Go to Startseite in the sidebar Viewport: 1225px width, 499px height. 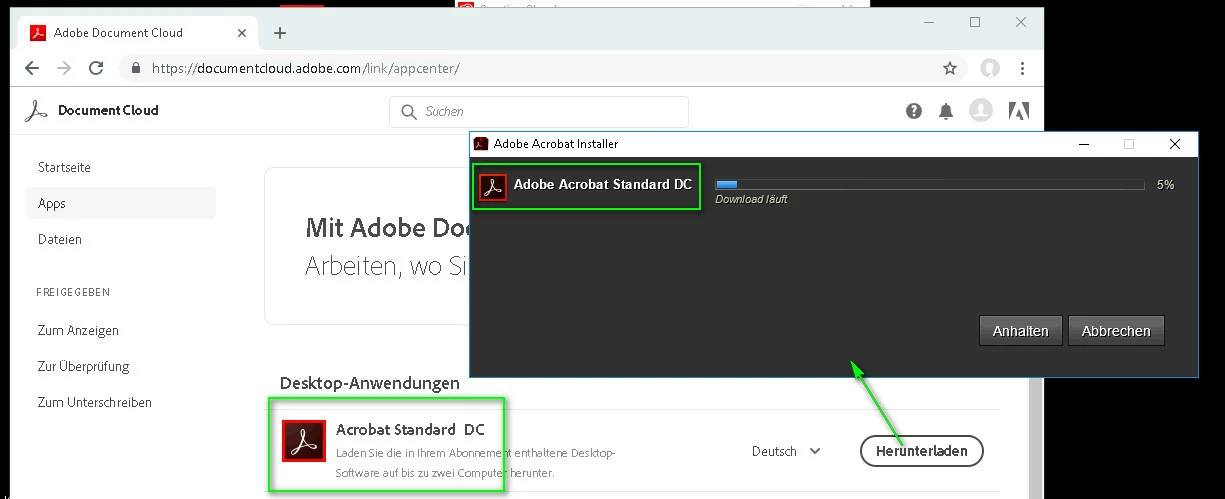click(64, 167)
